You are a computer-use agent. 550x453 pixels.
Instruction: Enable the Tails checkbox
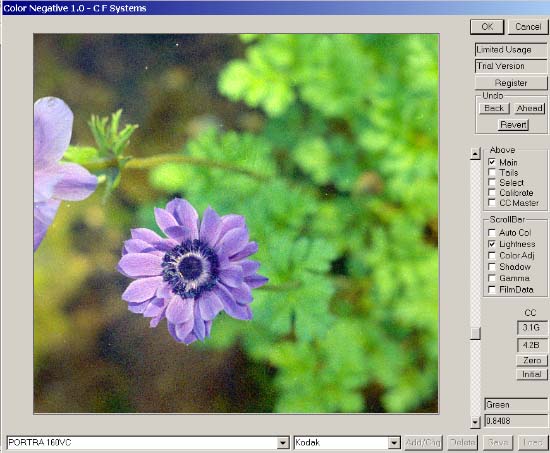[492, 172]
